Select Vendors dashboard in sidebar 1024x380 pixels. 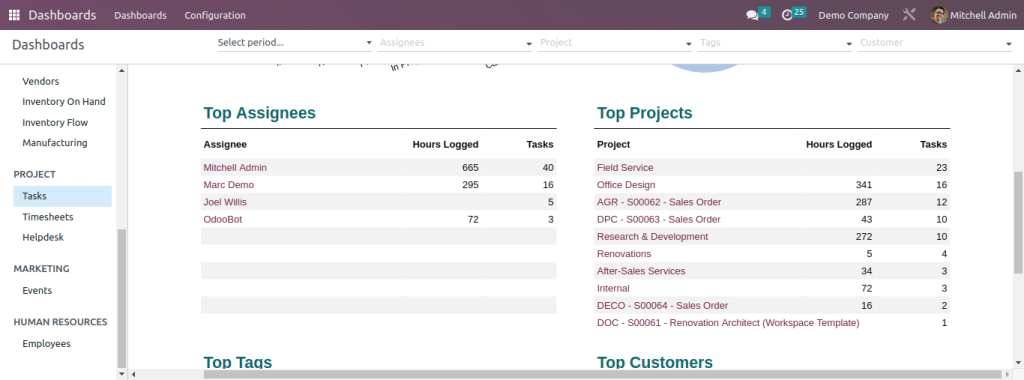pos(40,82)
